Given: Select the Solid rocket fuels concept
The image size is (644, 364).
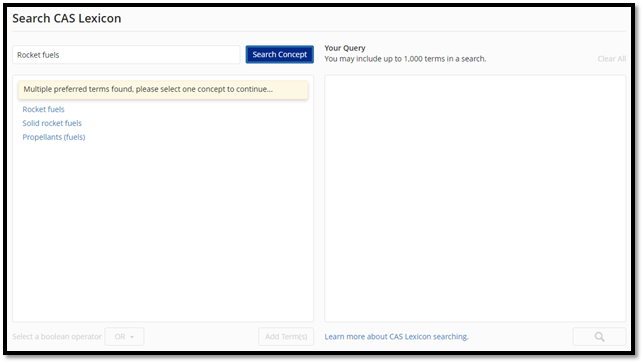Looking at the screenshot, I should tap(52, 123).
